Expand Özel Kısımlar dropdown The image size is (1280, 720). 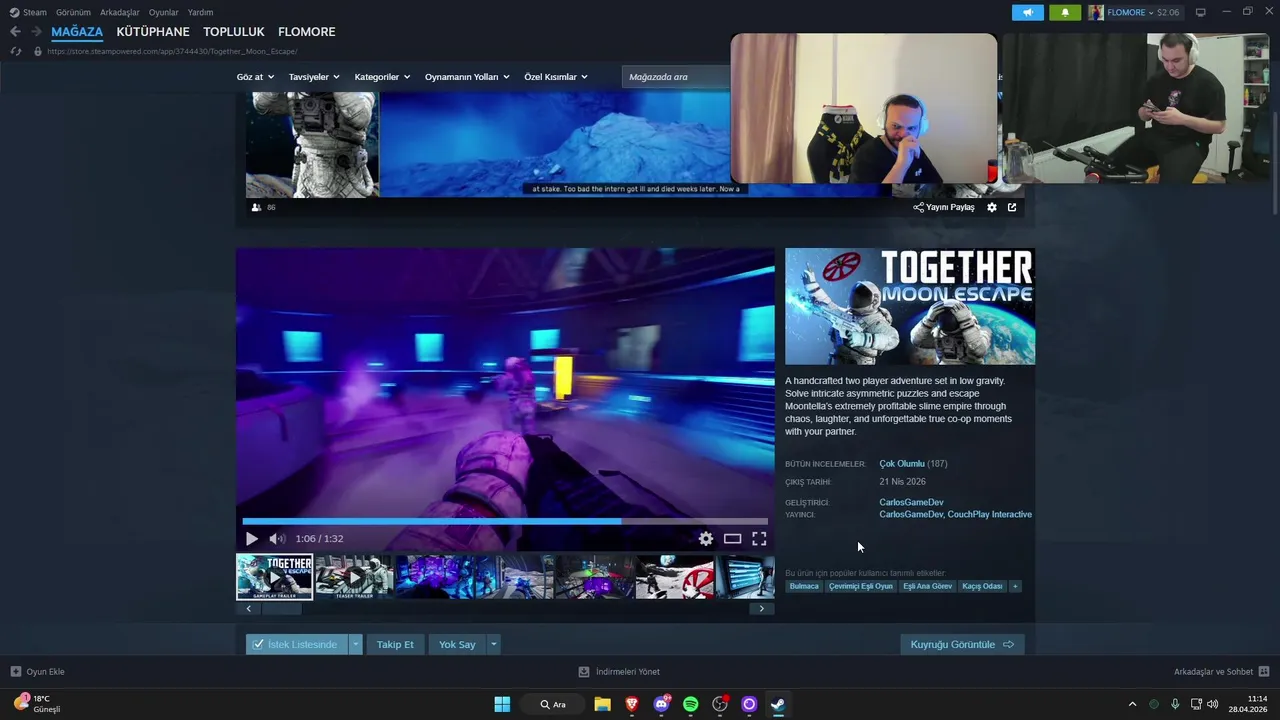point(556,77)
